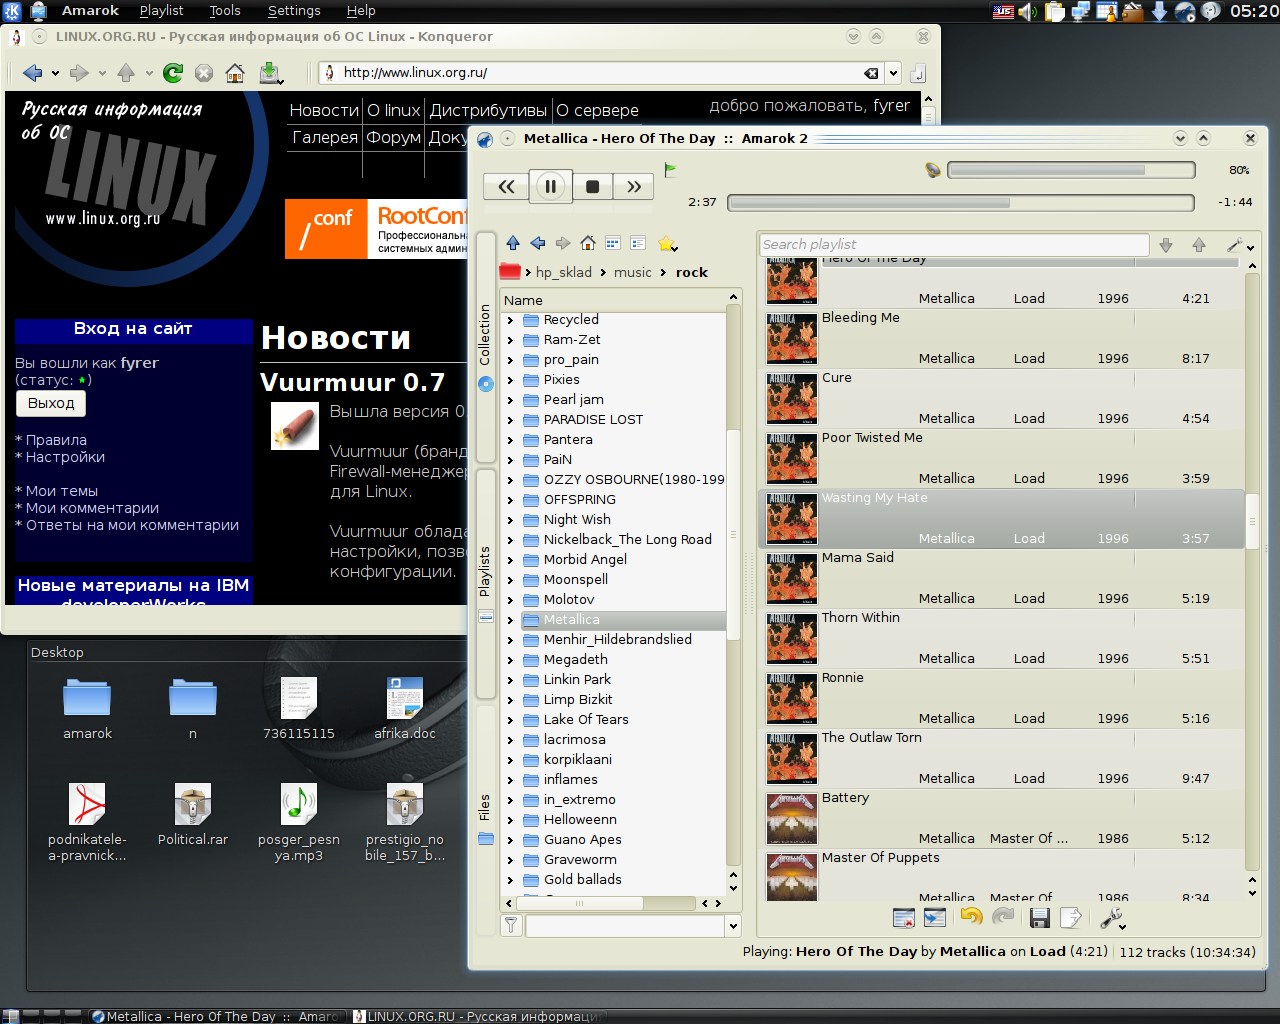Screen dimensions: 1280x1024
Task: Stop playback in Amarok
Action: tap(592, 186)
